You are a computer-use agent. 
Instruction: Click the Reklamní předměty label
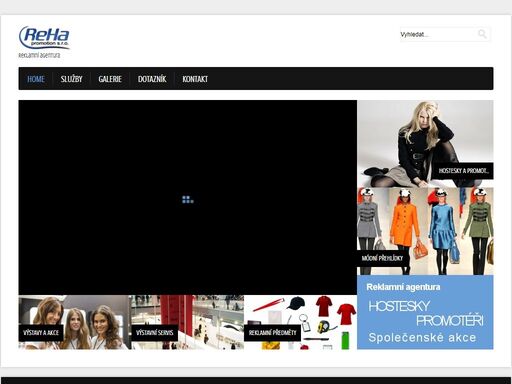click(272, 333)
